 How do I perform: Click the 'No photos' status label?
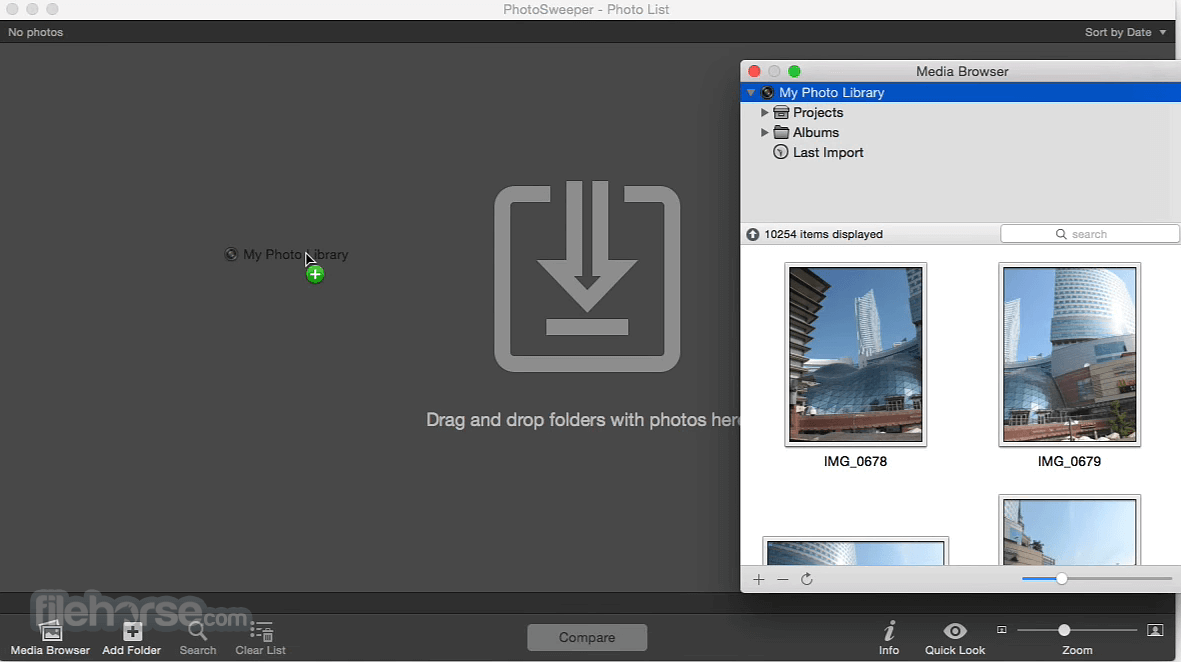(35, 32)
